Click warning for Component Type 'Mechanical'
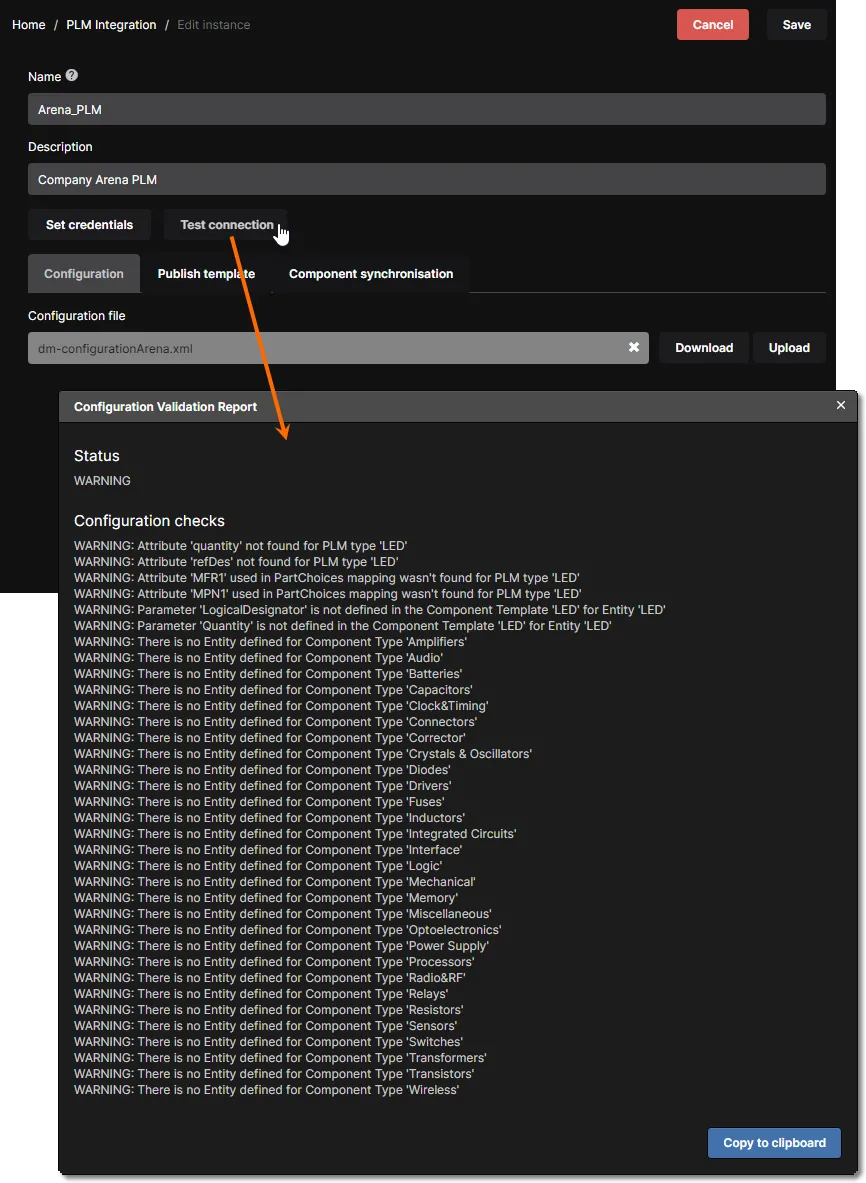The image size is (866, 1183). (275, 881)
